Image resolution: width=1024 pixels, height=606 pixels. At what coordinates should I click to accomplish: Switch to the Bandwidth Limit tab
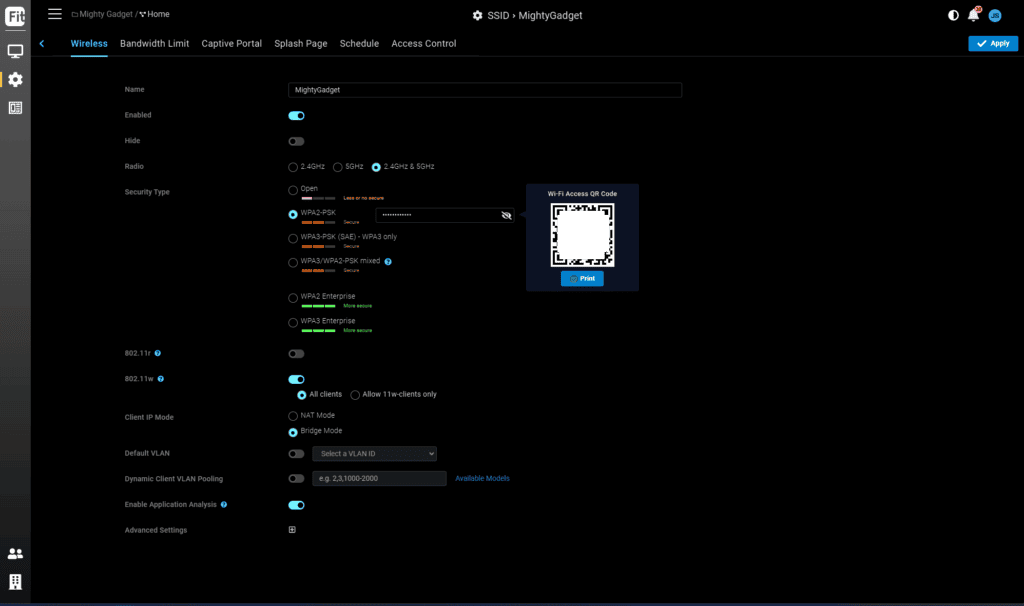[154, 44]
